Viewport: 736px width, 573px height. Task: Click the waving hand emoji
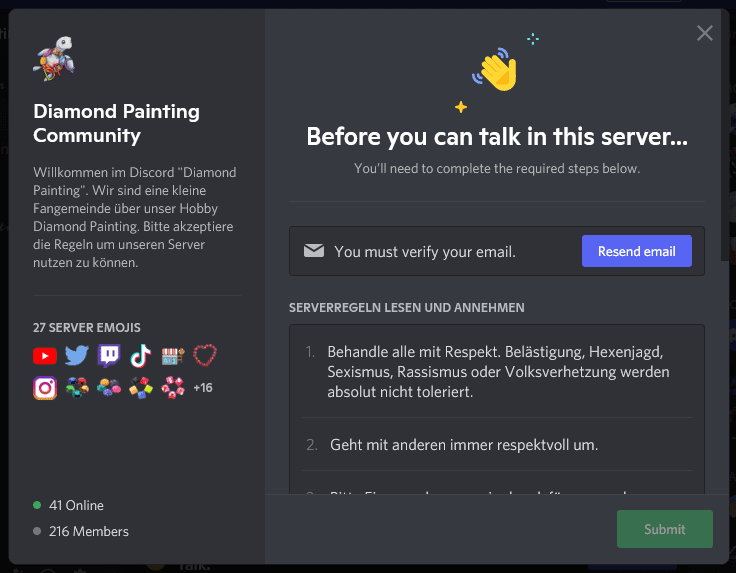click(x=494, y=70)
